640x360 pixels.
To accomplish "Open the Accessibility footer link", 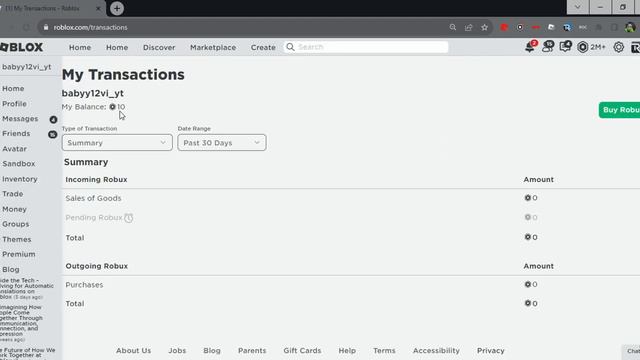I will tap(436, 351).
